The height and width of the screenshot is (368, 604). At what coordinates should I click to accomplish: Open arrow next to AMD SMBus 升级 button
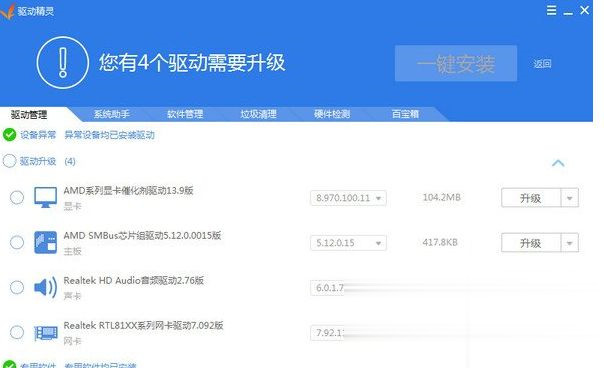(x=569, y=243)
